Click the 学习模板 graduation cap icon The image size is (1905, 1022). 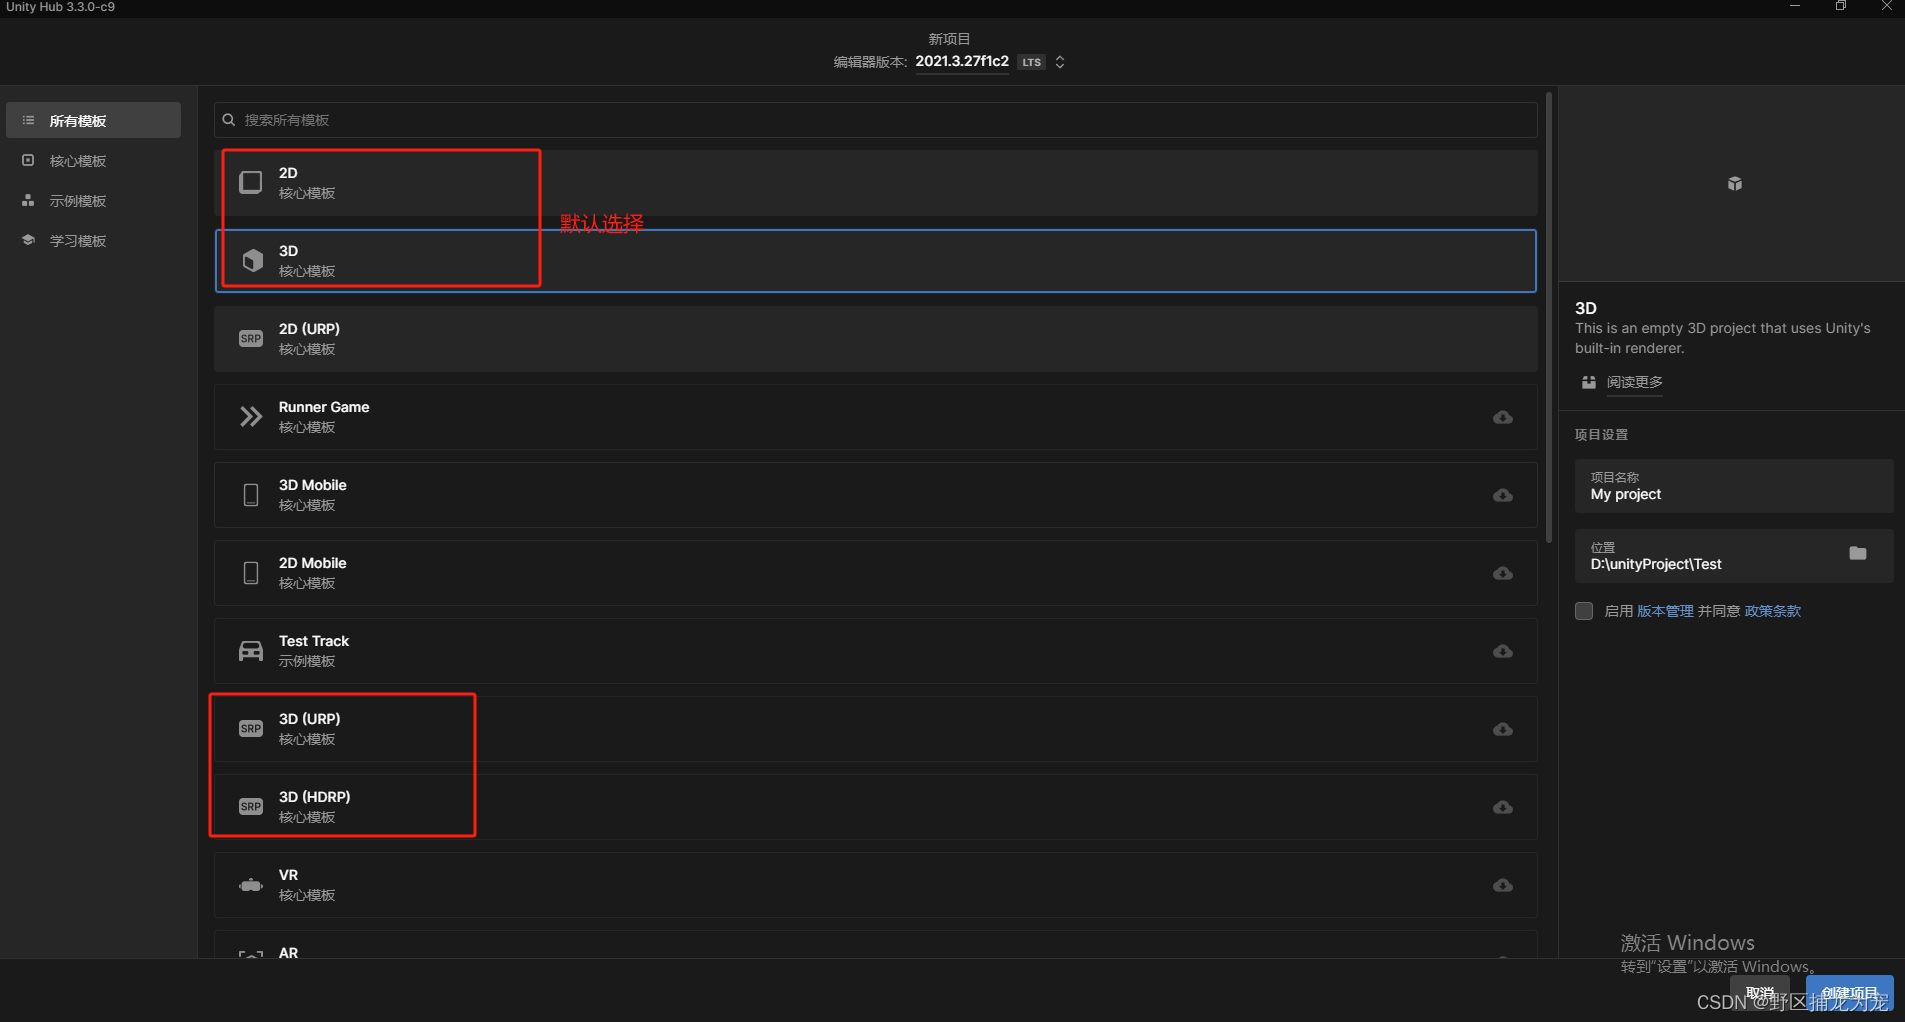(x=28, y=240)
